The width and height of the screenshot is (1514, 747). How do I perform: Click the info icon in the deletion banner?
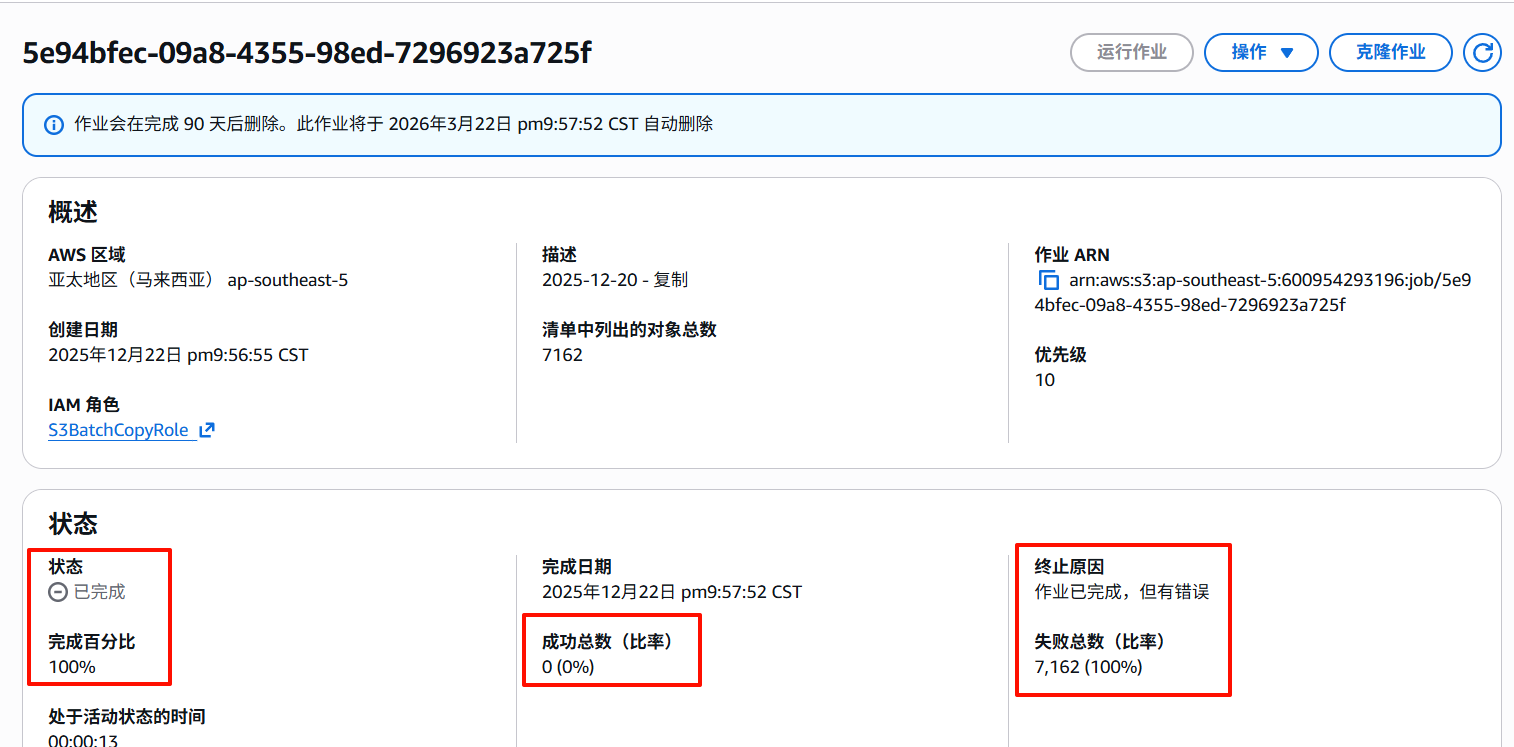point(54,125)
